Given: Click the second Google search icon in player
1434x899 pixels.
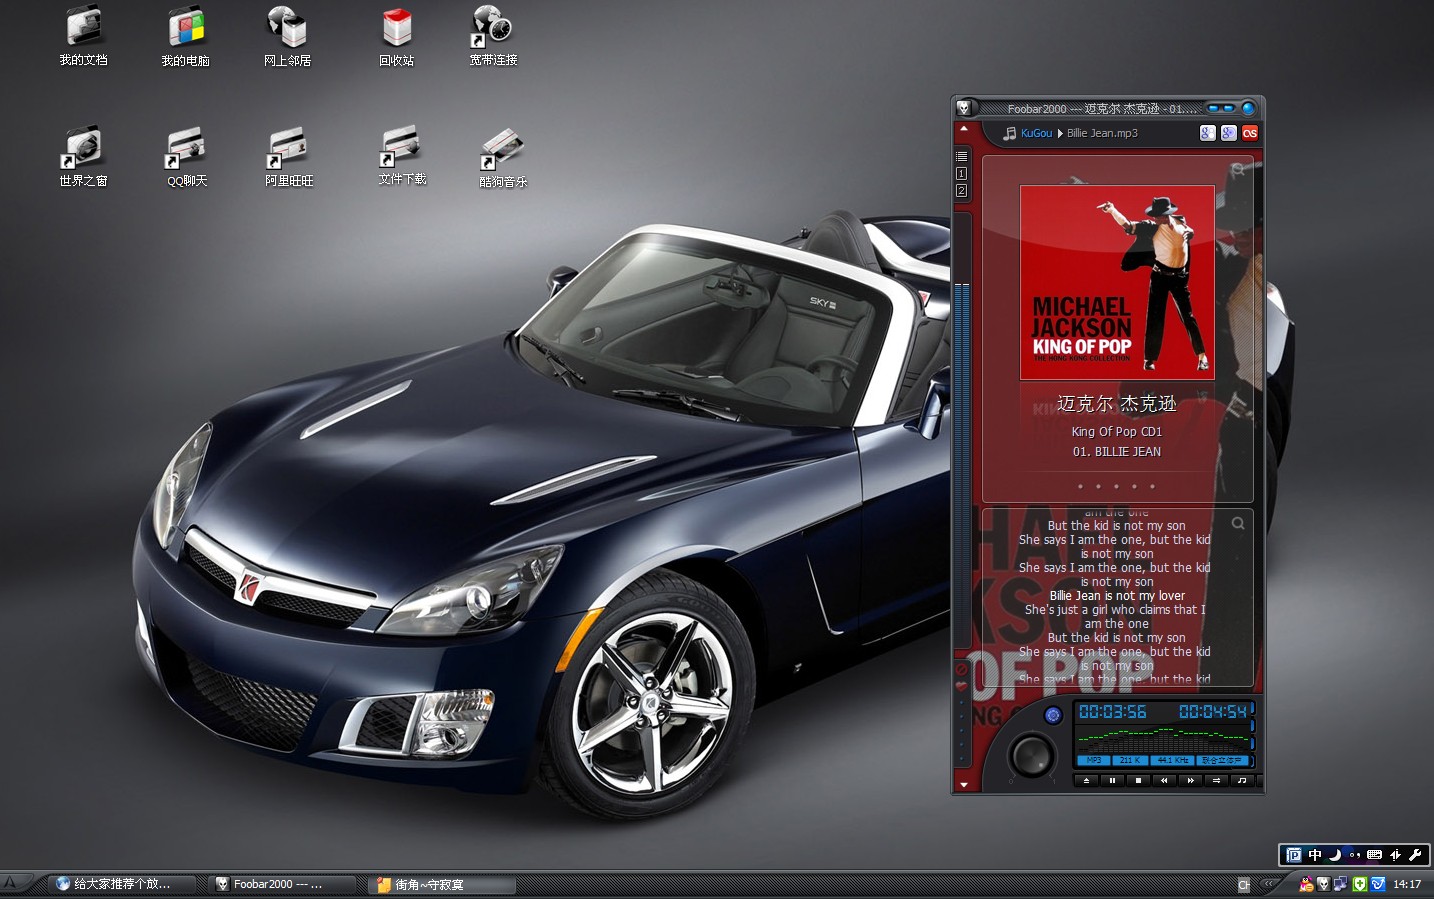Looking at the screenshot, I should [1228, 133].
